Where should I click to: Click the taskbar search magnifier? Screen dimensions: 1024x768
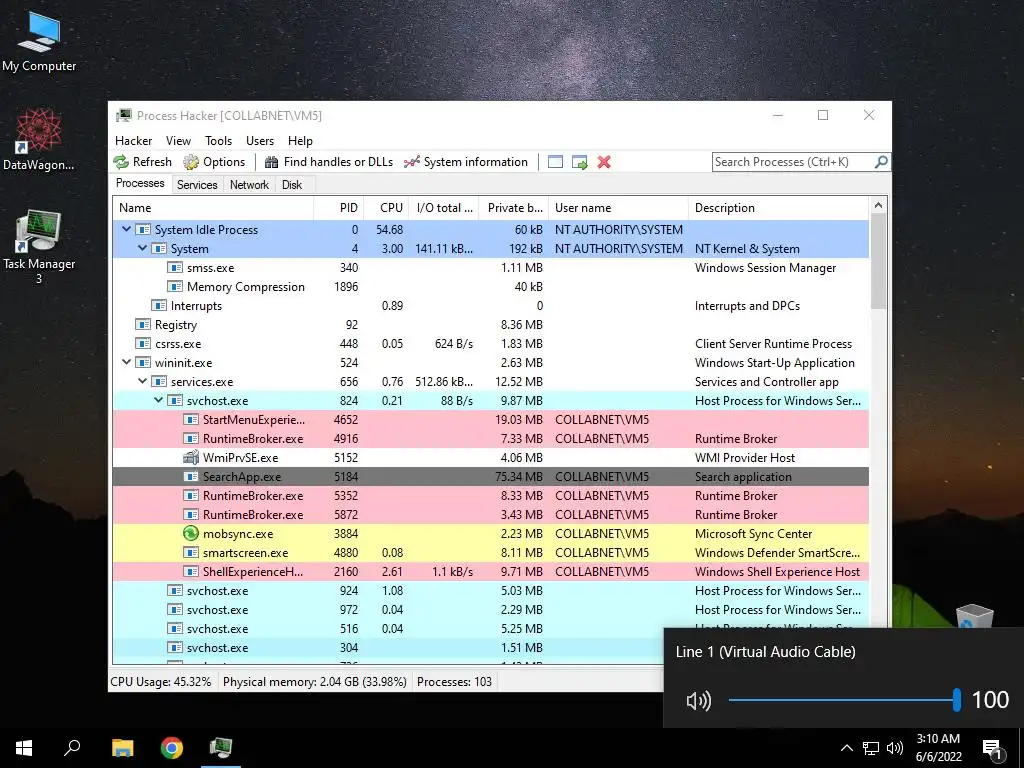[x=72, y=748]
